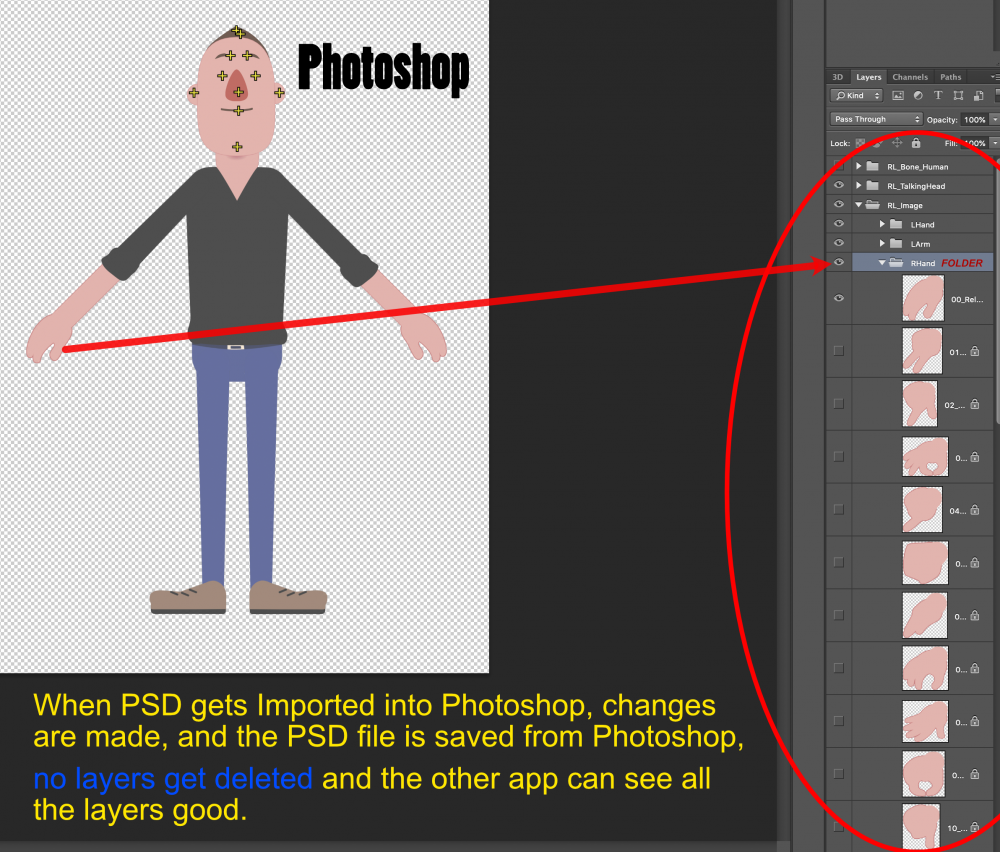1000x852 pixels.
Task: Select the RL_Image group name
Action: point(905,205)
